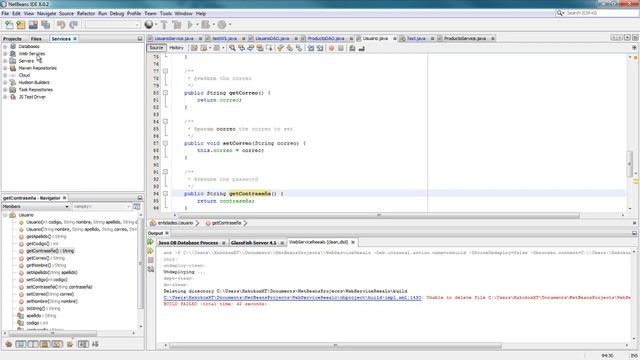640x360 pixels.
Task: Click entidades.Usuario breadcrumb
Action: pyautogui.click(x=175, y=223)
